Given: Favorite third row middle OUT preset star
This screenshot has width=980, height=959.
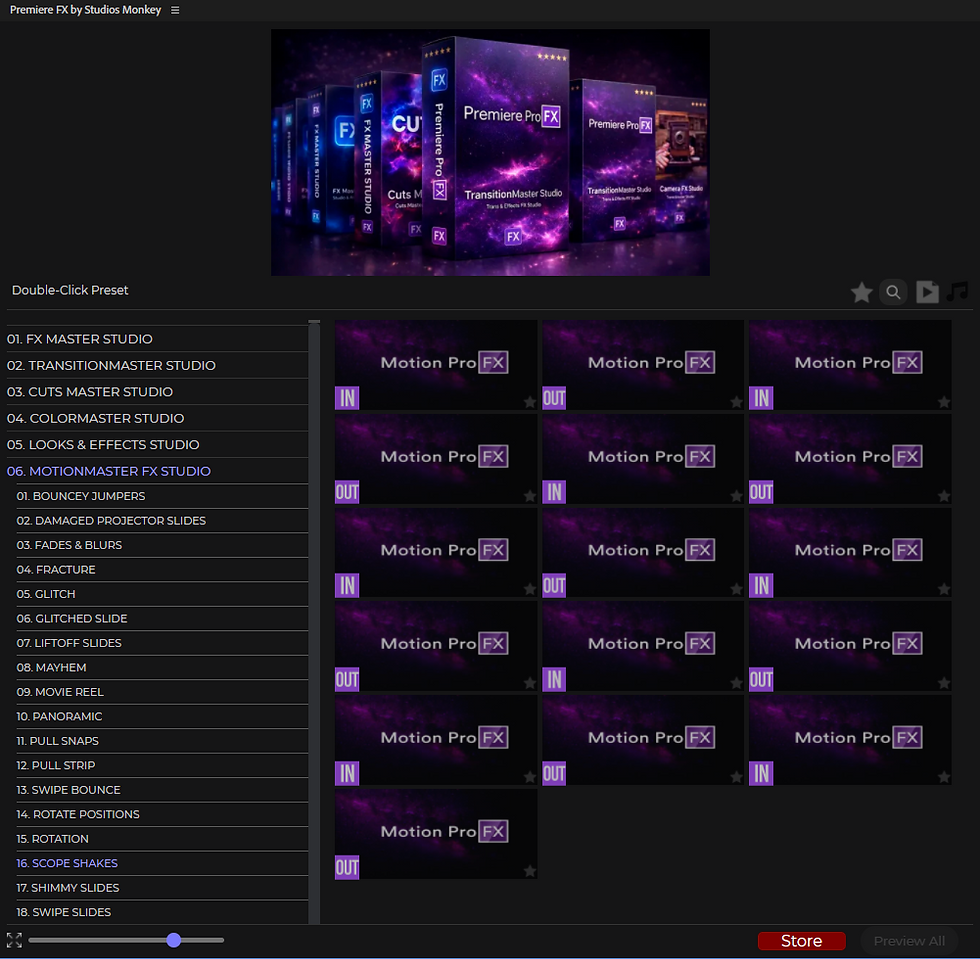Looking at the screenshot, I should (736, 589).
